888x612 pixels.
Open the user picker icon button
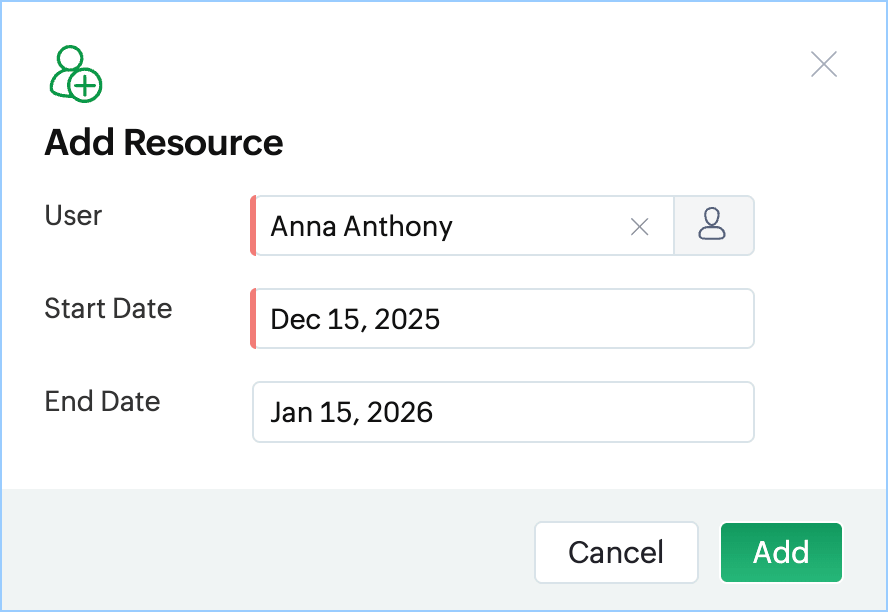point(713,225)
